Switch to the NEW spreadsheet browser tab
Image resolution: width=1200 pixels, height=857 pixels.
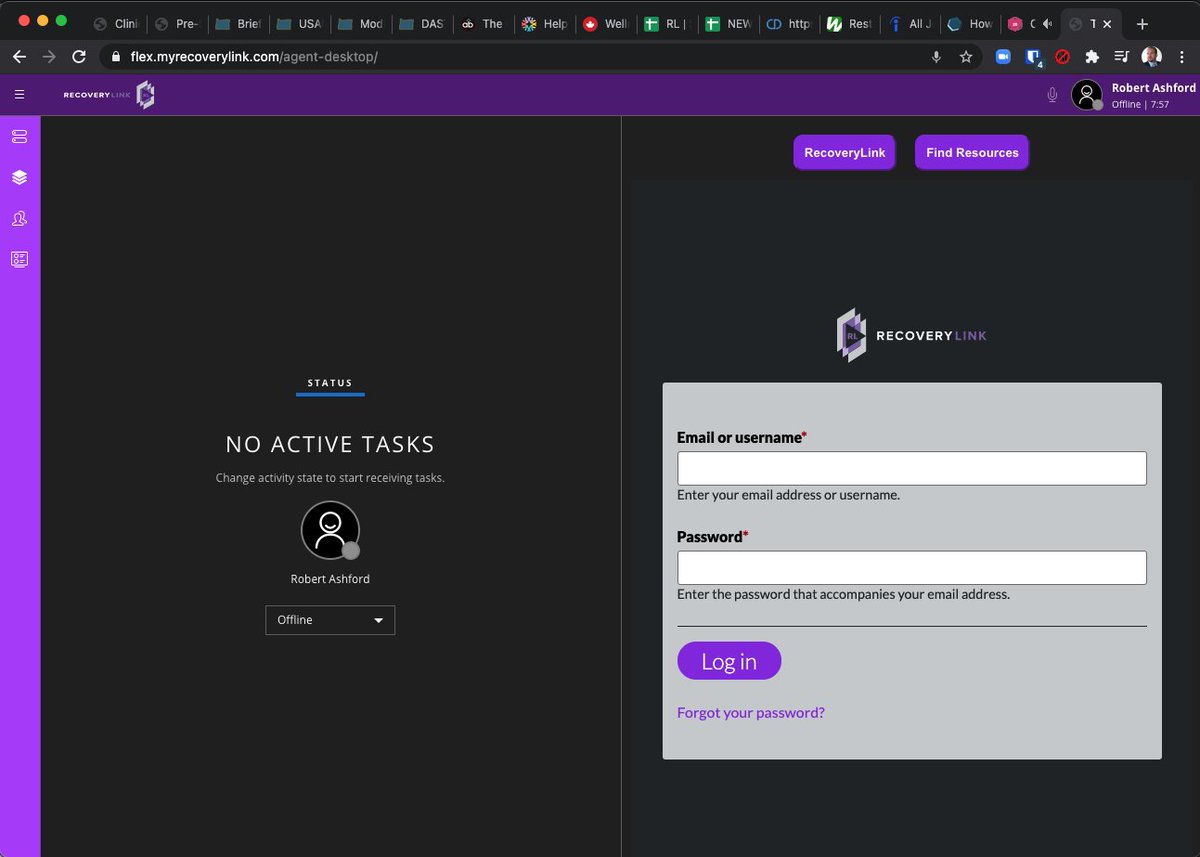727,24
